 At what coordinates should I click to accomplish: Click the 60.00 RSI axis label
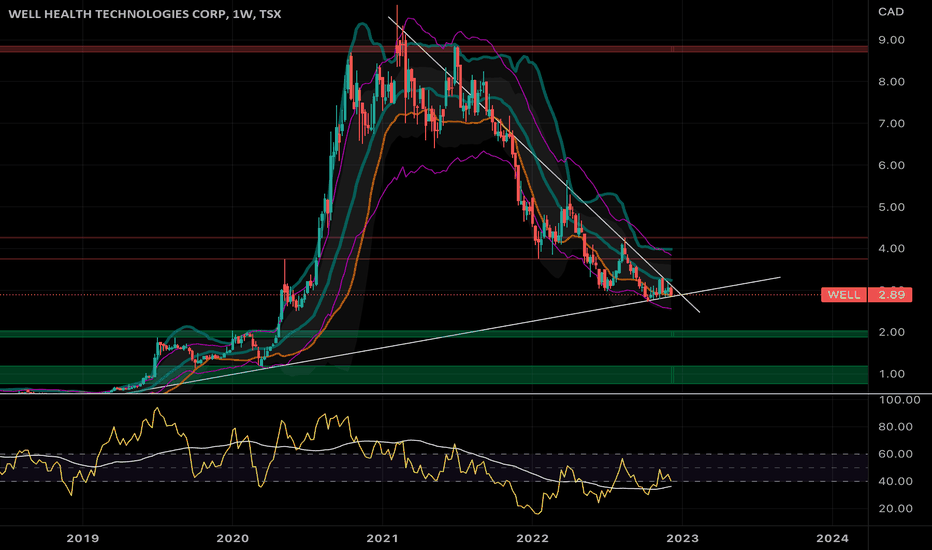coord(896,454)
